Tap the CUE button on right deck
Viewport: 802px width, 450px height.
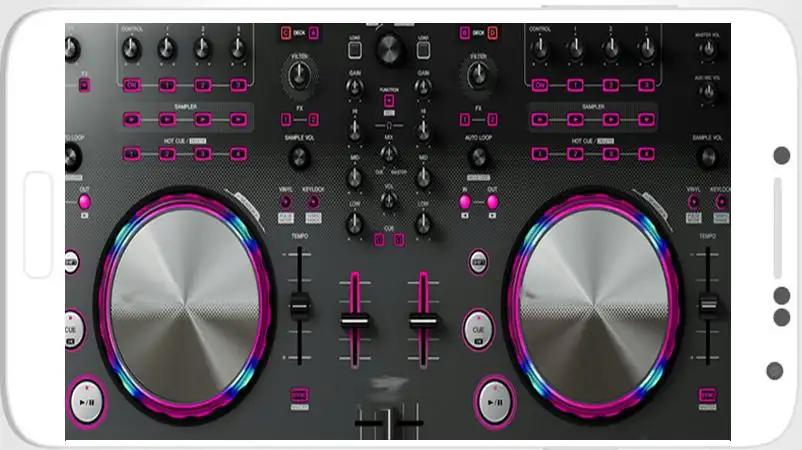click(x=478, y=330)
